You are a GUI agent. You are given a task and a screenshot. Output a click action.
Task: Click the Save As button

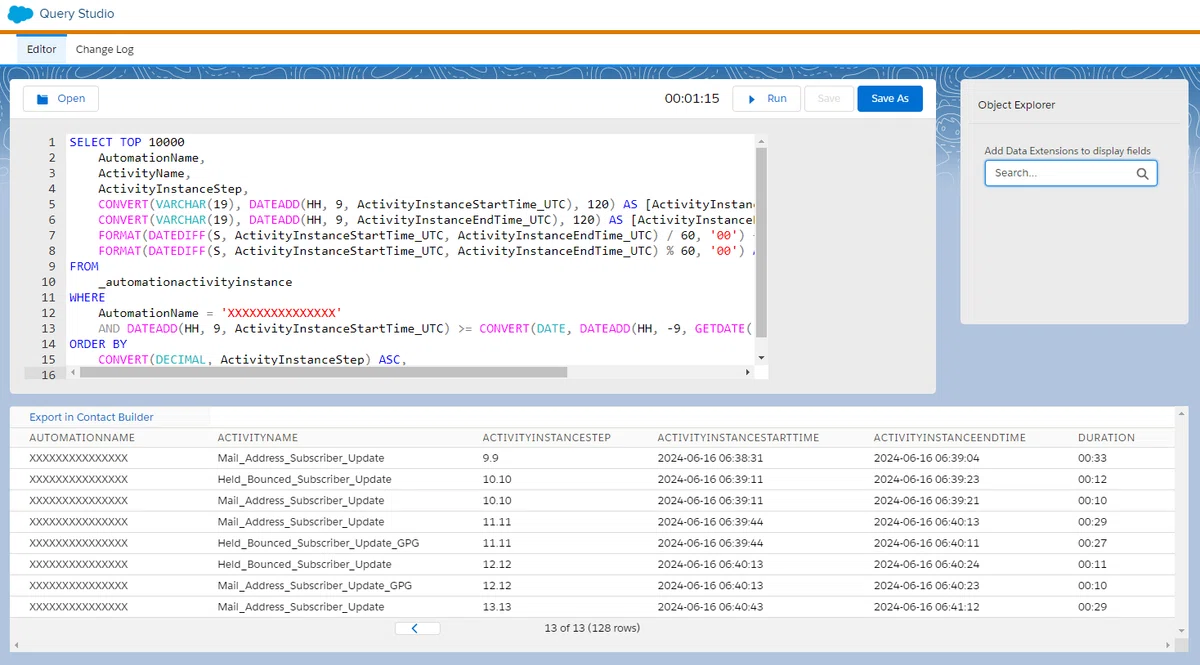pos(890,99)
